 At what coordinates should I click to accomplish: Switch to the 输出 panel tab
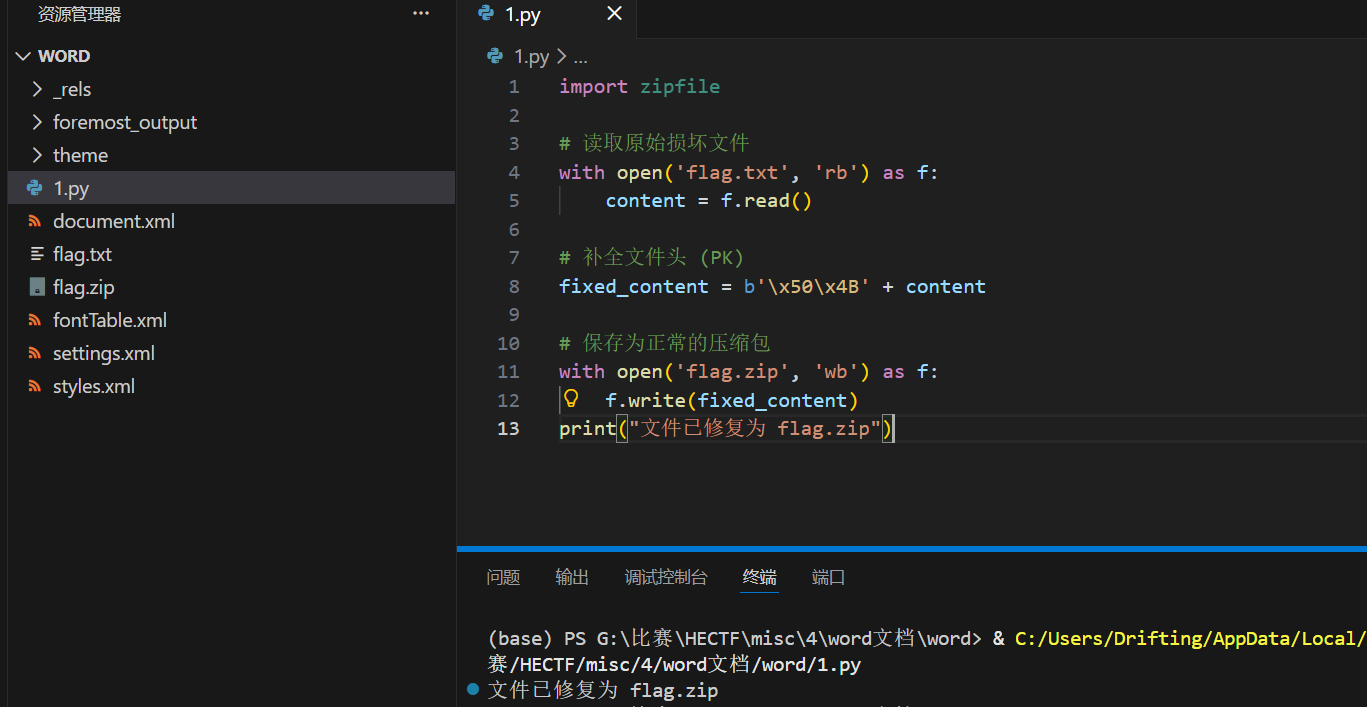(571, 577)
